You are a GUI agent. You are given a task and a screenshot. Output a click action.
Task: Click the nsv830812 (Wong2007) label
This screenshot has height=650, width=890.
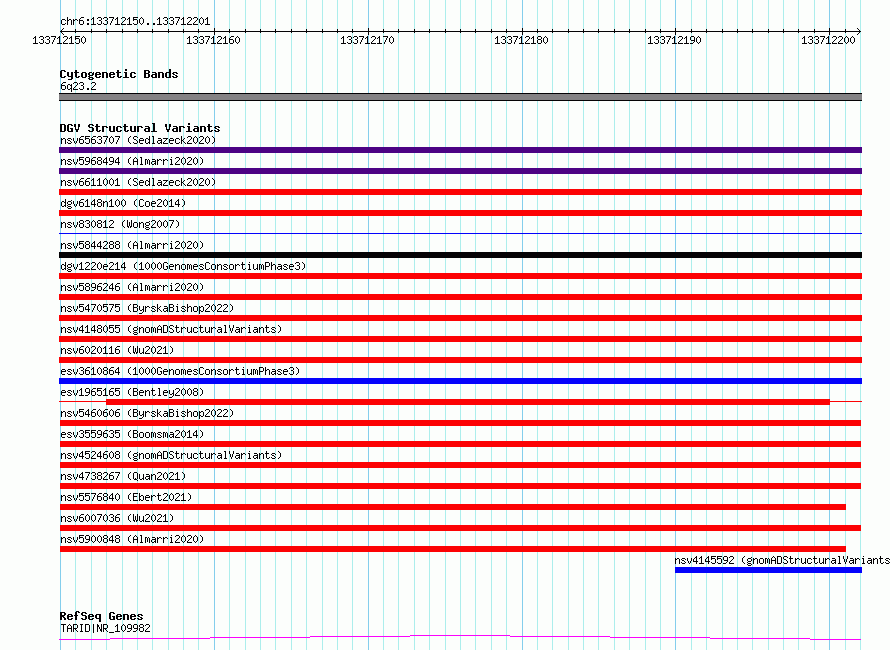tap(120, 224)
